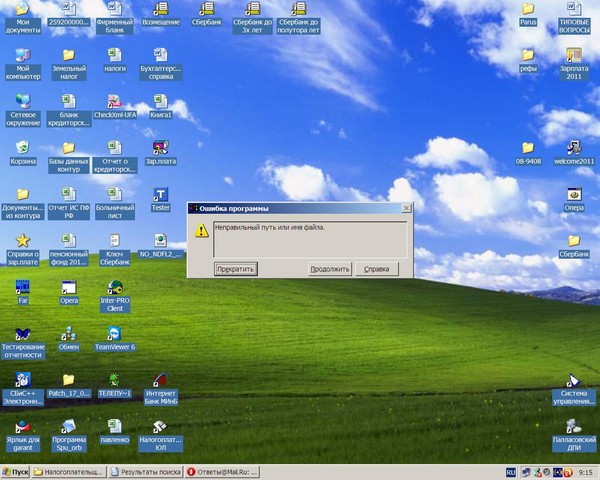Select пенсионный фонд 201... file
The image size is (600, 480).
coord(69,249)
